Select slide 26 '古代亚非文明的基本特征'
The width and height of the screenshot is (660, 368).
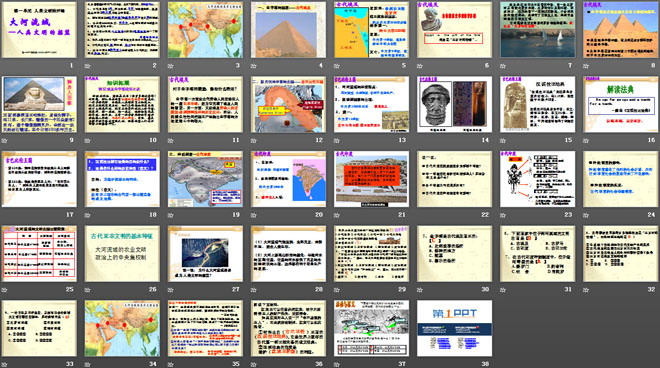pos(122,254)
